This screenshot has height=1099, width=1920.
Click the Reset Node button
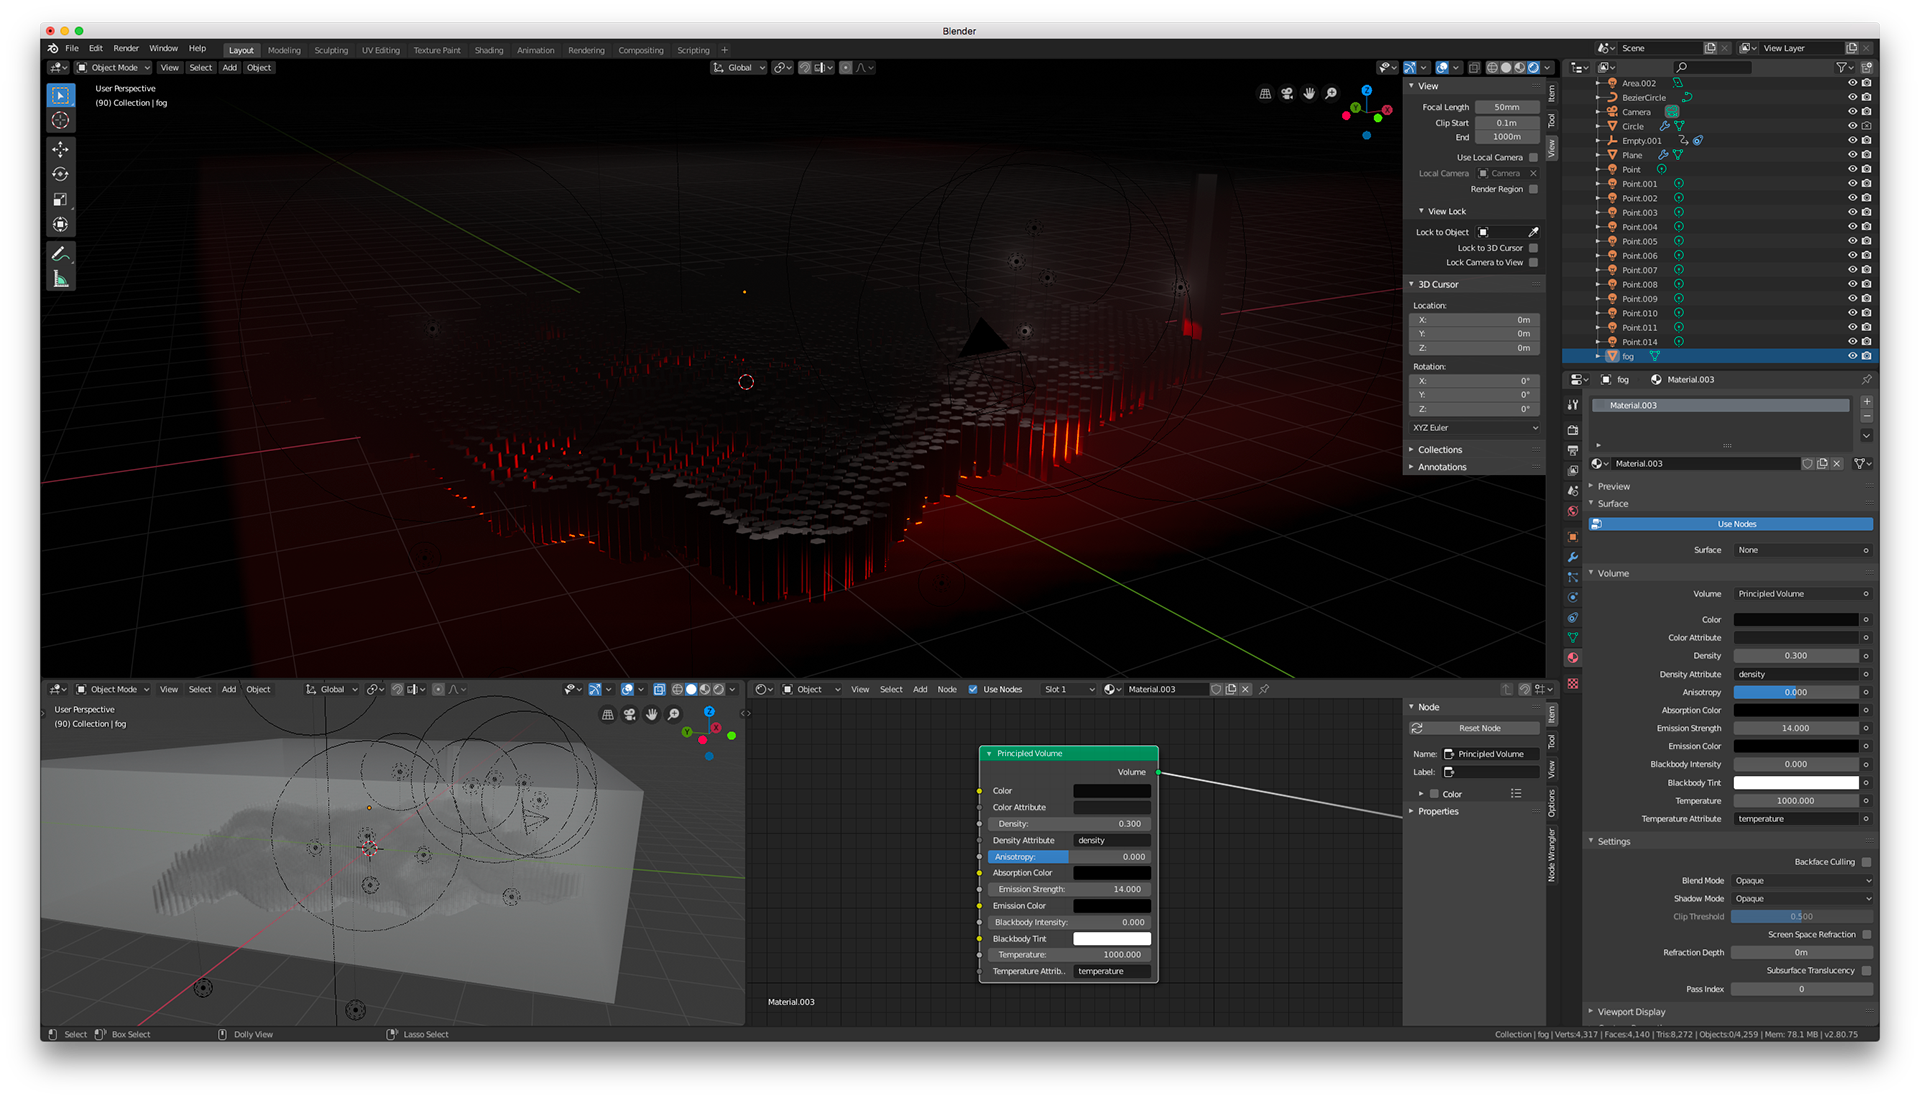click(1474, 728)
